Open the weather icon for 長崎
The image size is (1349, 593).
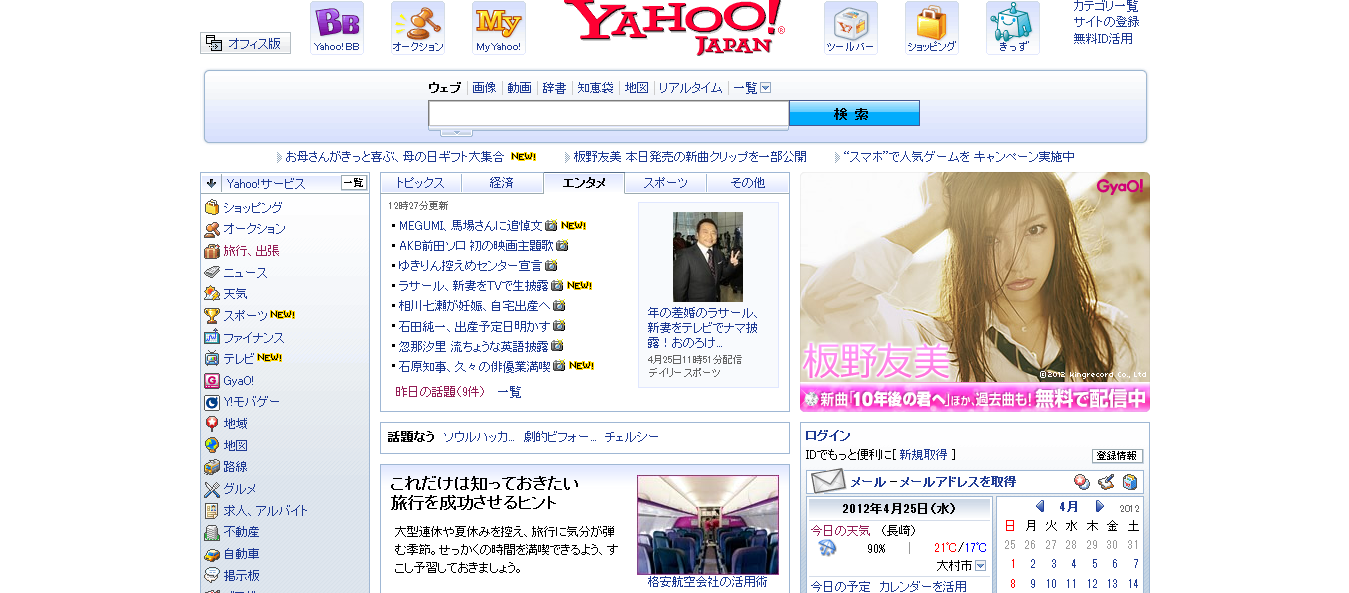point(827,547)
